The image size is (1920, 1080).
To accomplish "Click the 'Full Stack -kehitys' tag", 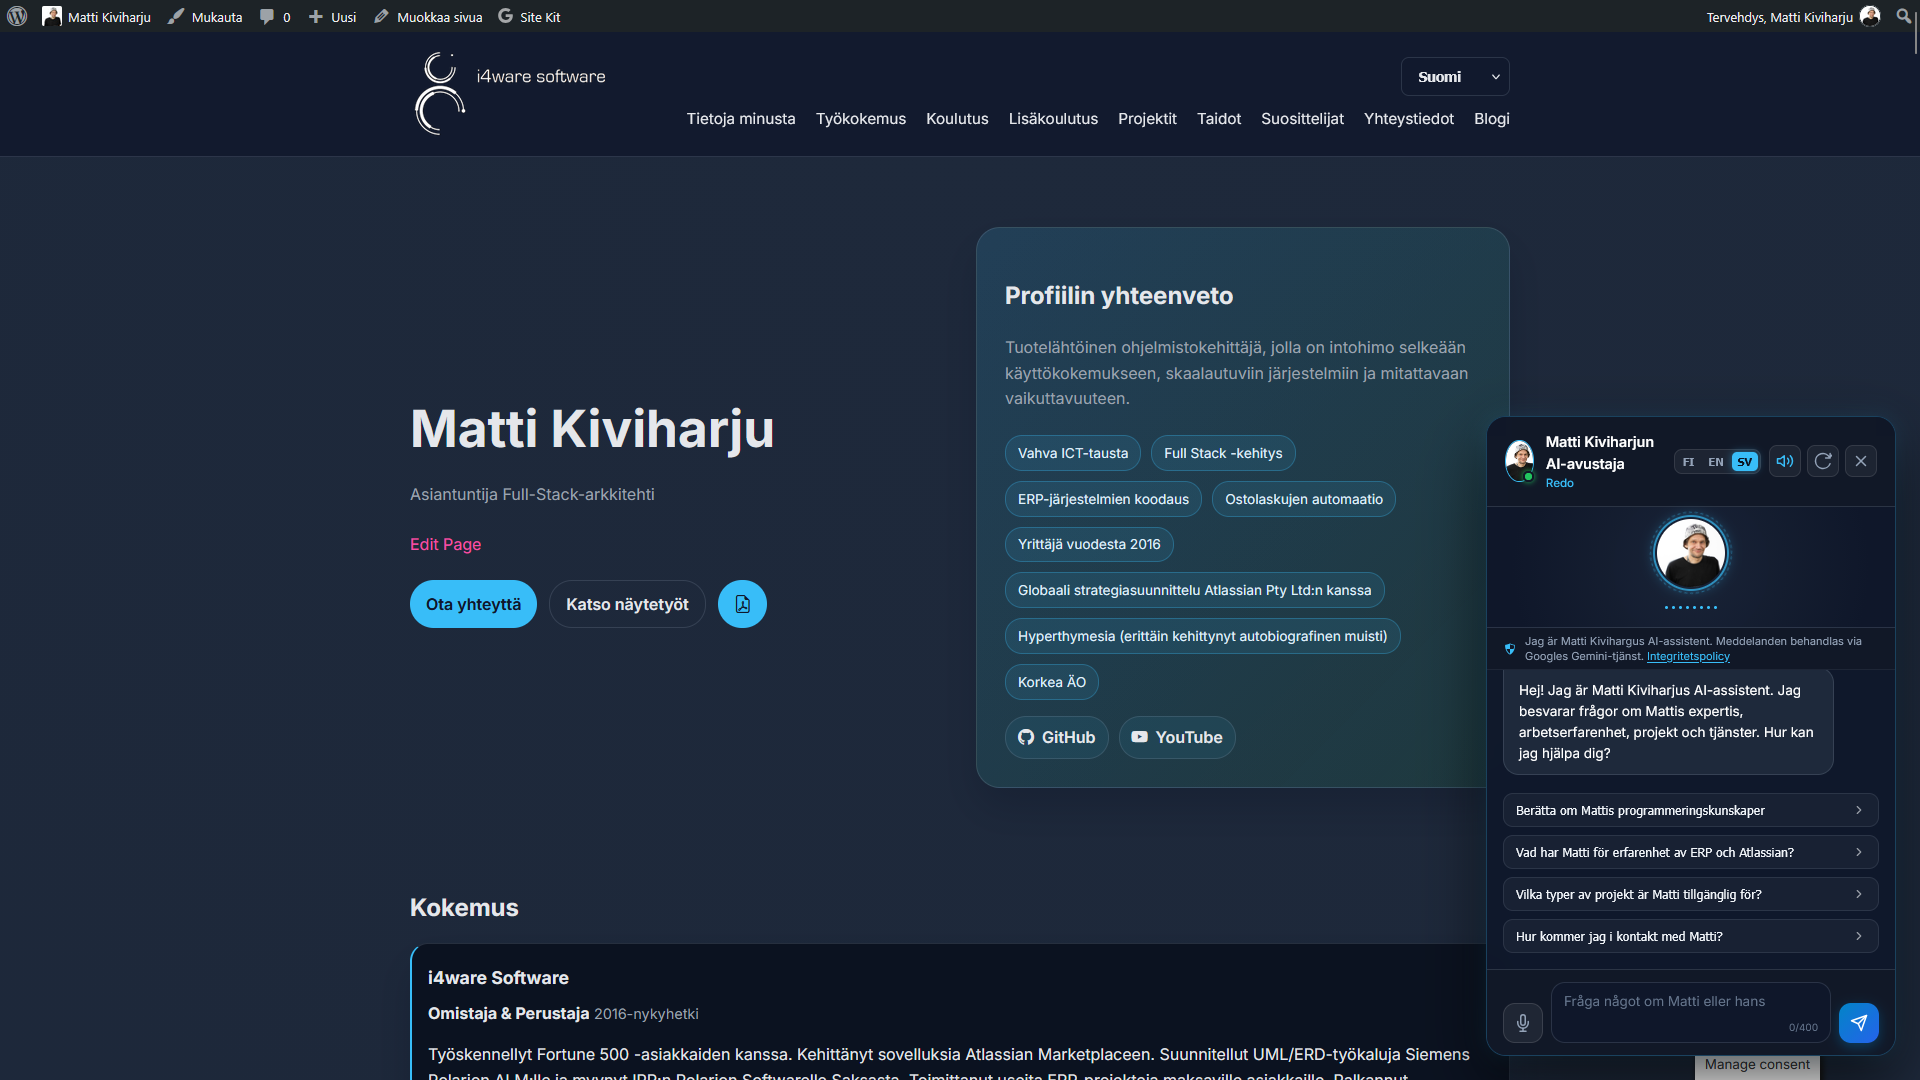I will tap(1223, 453).
